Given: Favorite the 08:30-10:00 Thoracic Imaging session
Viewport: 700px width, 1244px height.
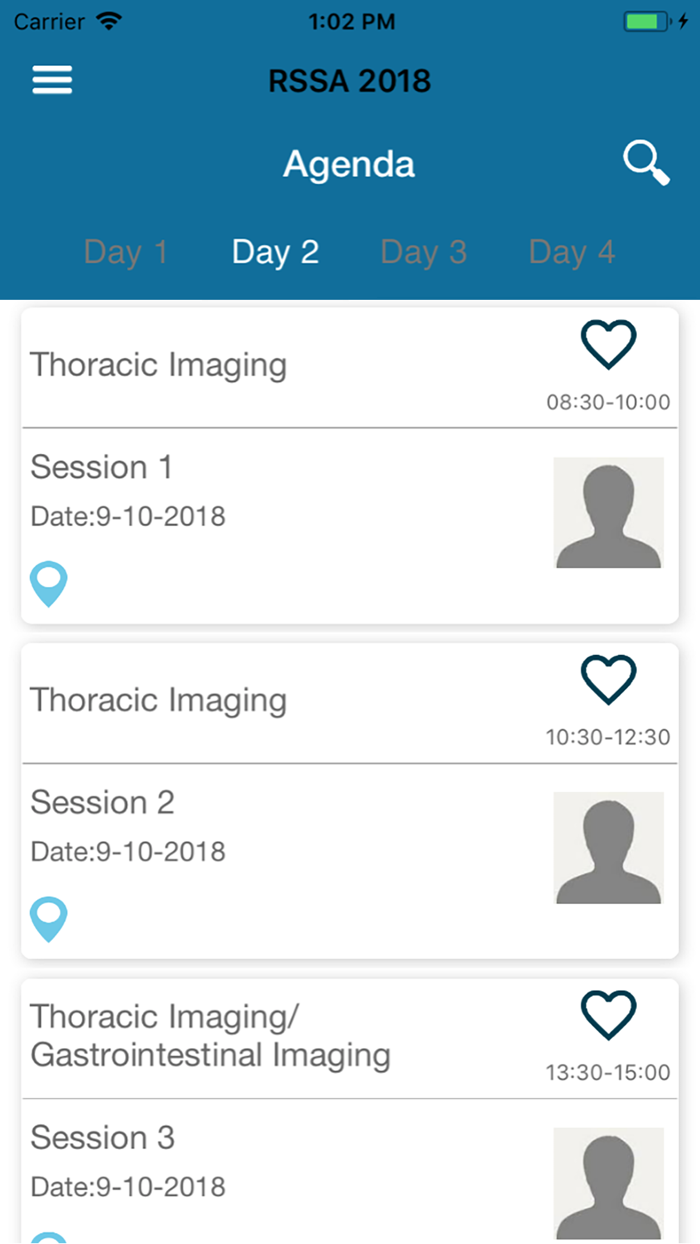Looking at the screenshot, I should 608,346.
